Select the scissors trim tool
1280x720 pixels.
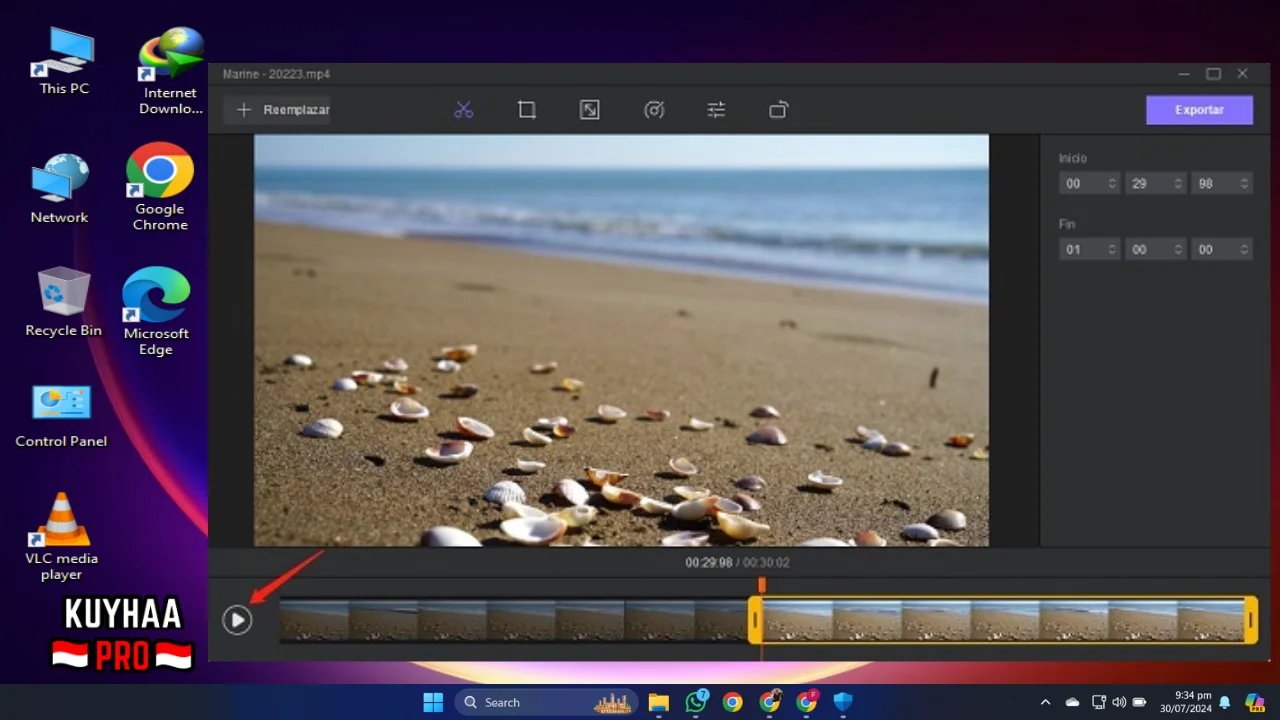pyautogui.click(x=463, y=110)
